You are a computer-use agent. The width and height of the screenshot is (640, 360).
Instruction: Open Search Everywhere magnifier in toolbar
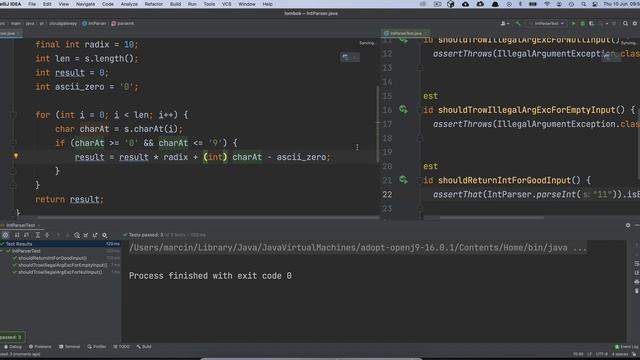(x=625, y=24)
